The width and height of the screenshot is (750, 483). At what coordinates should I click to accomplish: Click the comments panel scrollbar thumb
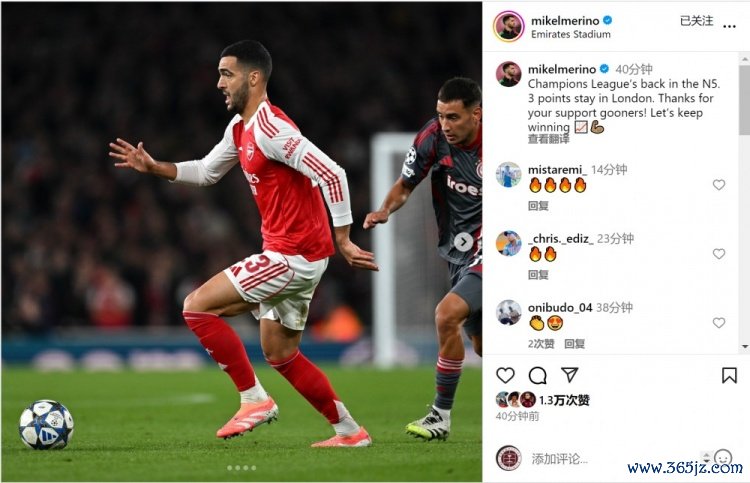744,99
